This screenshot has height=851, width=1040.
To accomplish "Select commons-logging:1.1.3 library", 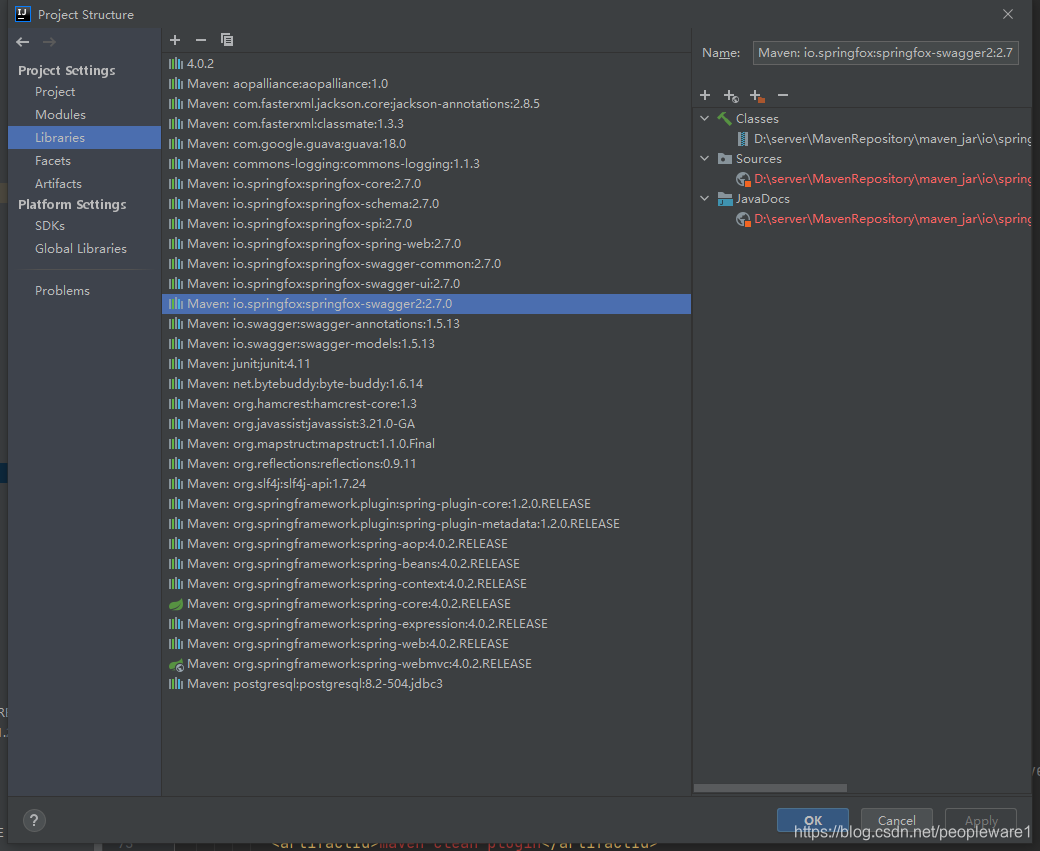I will [x=426, y=163].
